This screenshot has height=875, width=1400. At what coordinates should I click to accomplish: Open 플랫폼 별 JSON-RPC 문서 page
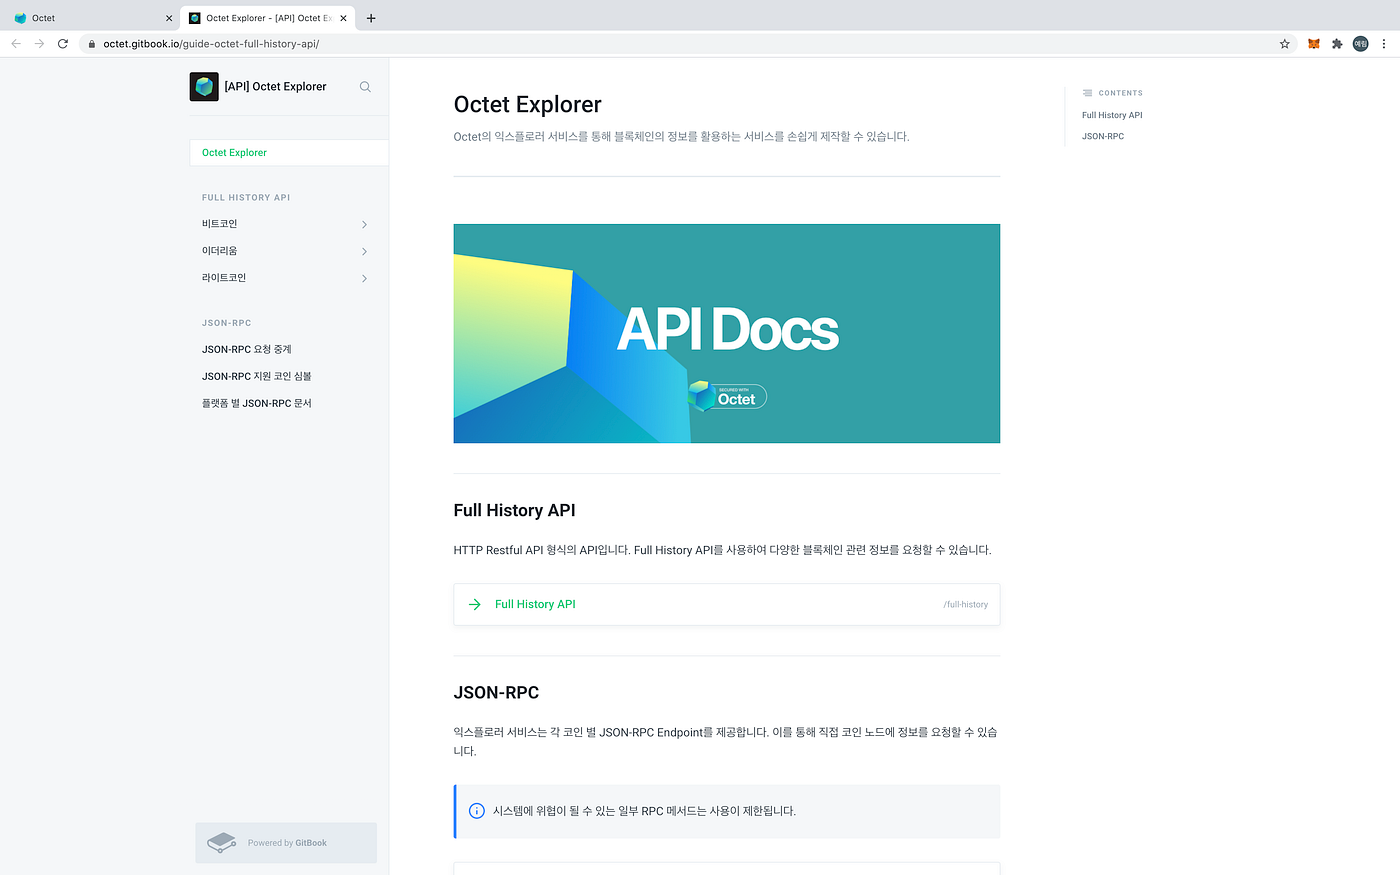257,403
